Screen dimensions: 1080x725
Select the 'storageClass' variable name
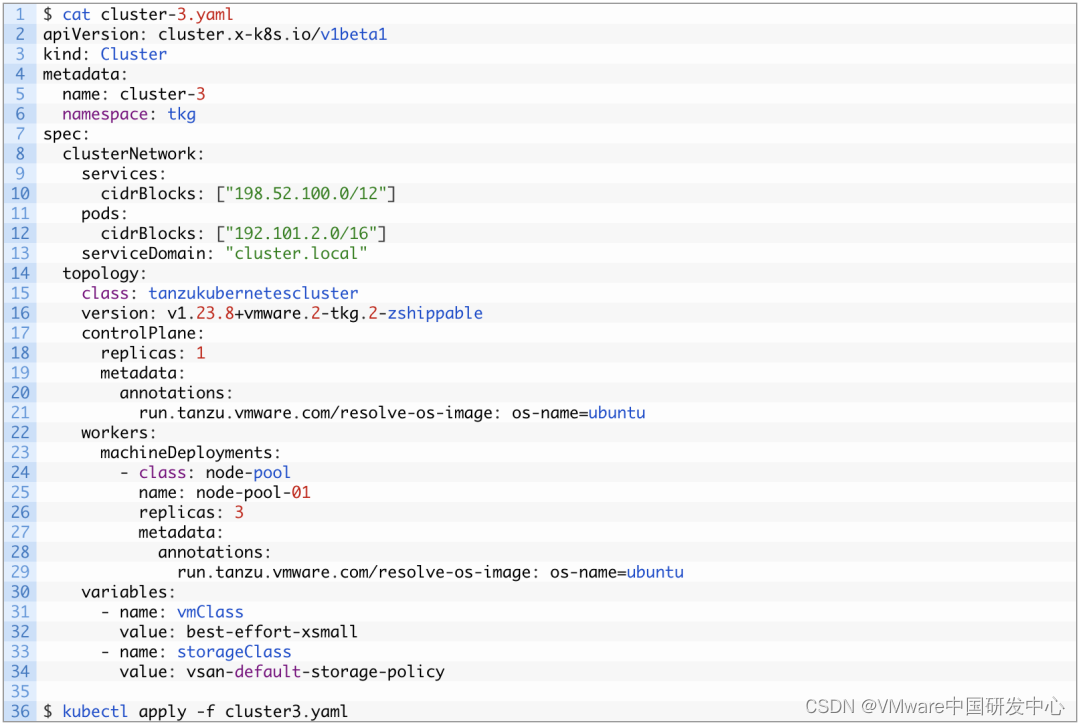click(x=234, y=652)
